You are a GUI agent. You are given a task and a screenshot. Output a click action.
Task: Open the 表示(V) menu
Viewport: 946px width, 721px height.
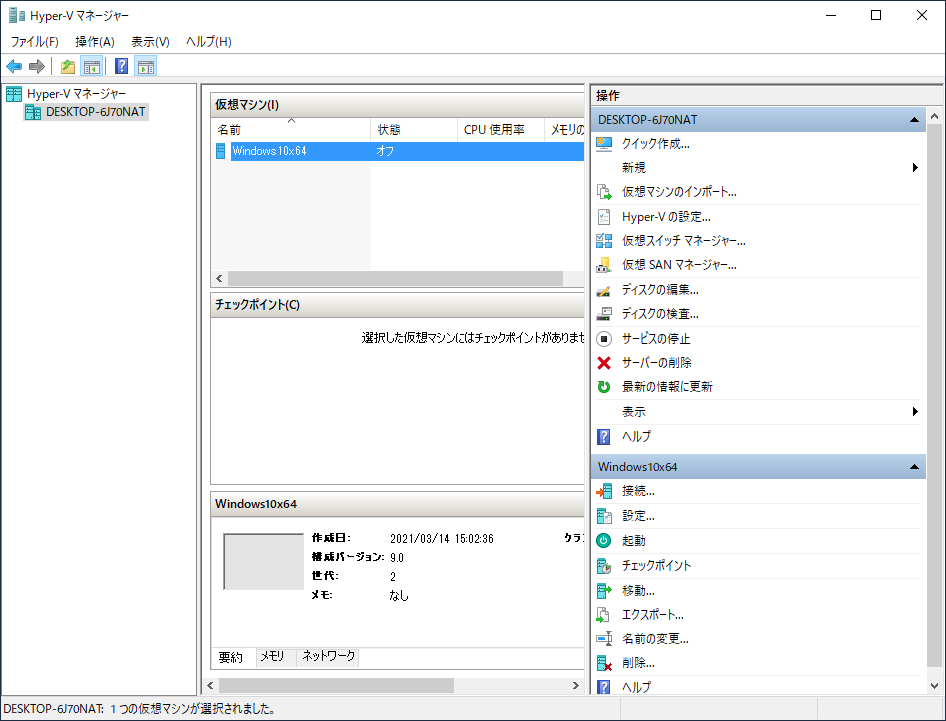pyautogui.click(x=150, y=42)
